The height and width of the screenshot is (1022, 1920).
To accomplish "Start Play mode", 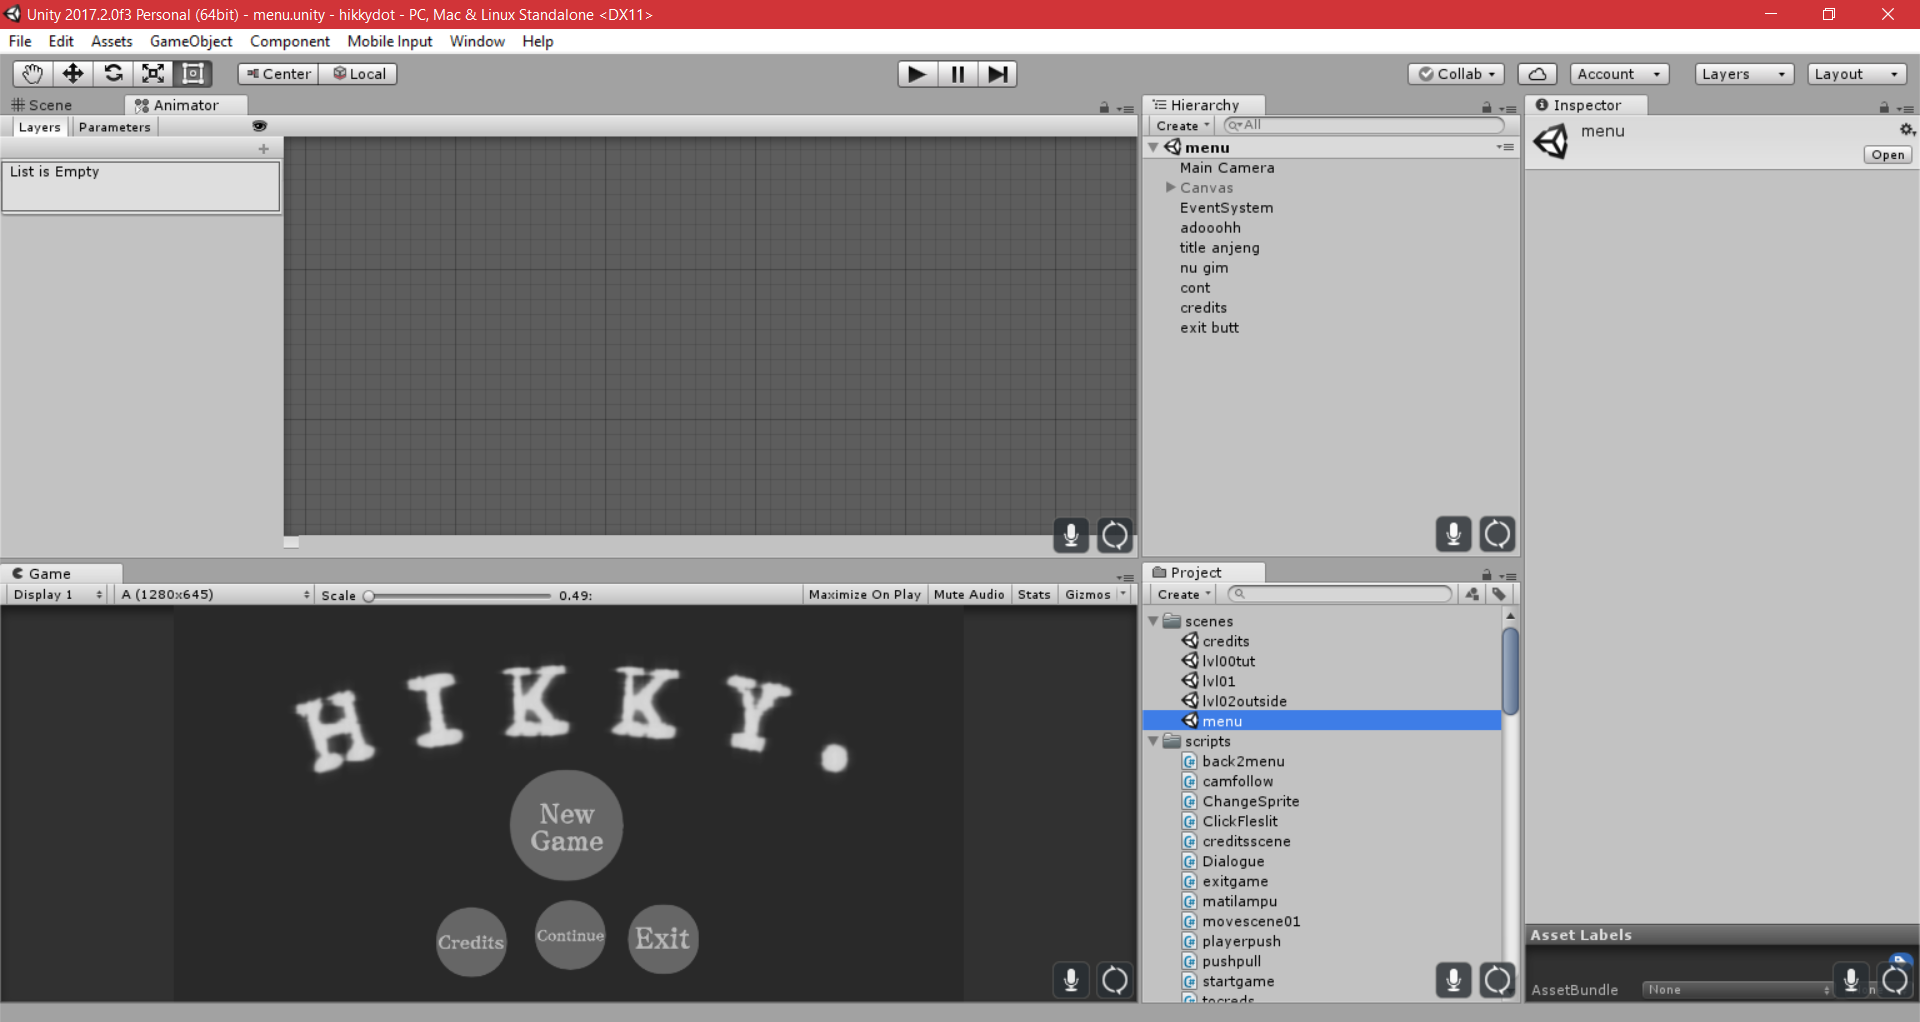I will pyautogui.click(x=916, y=74).
